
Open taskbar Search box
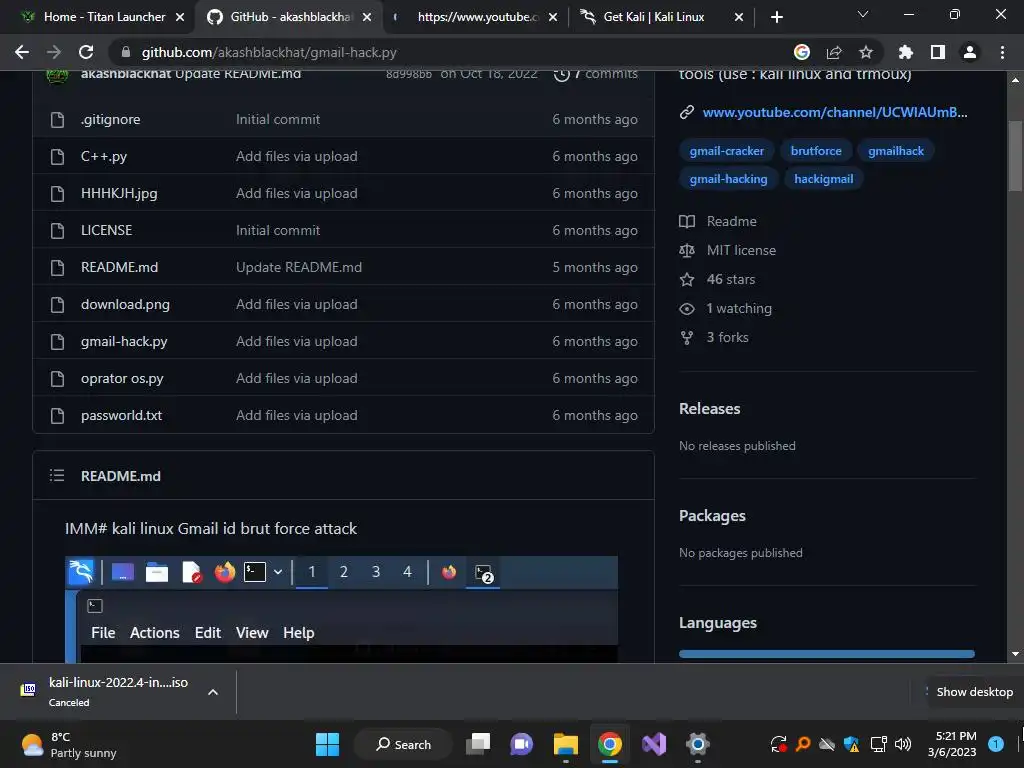[x=403, y=744]
